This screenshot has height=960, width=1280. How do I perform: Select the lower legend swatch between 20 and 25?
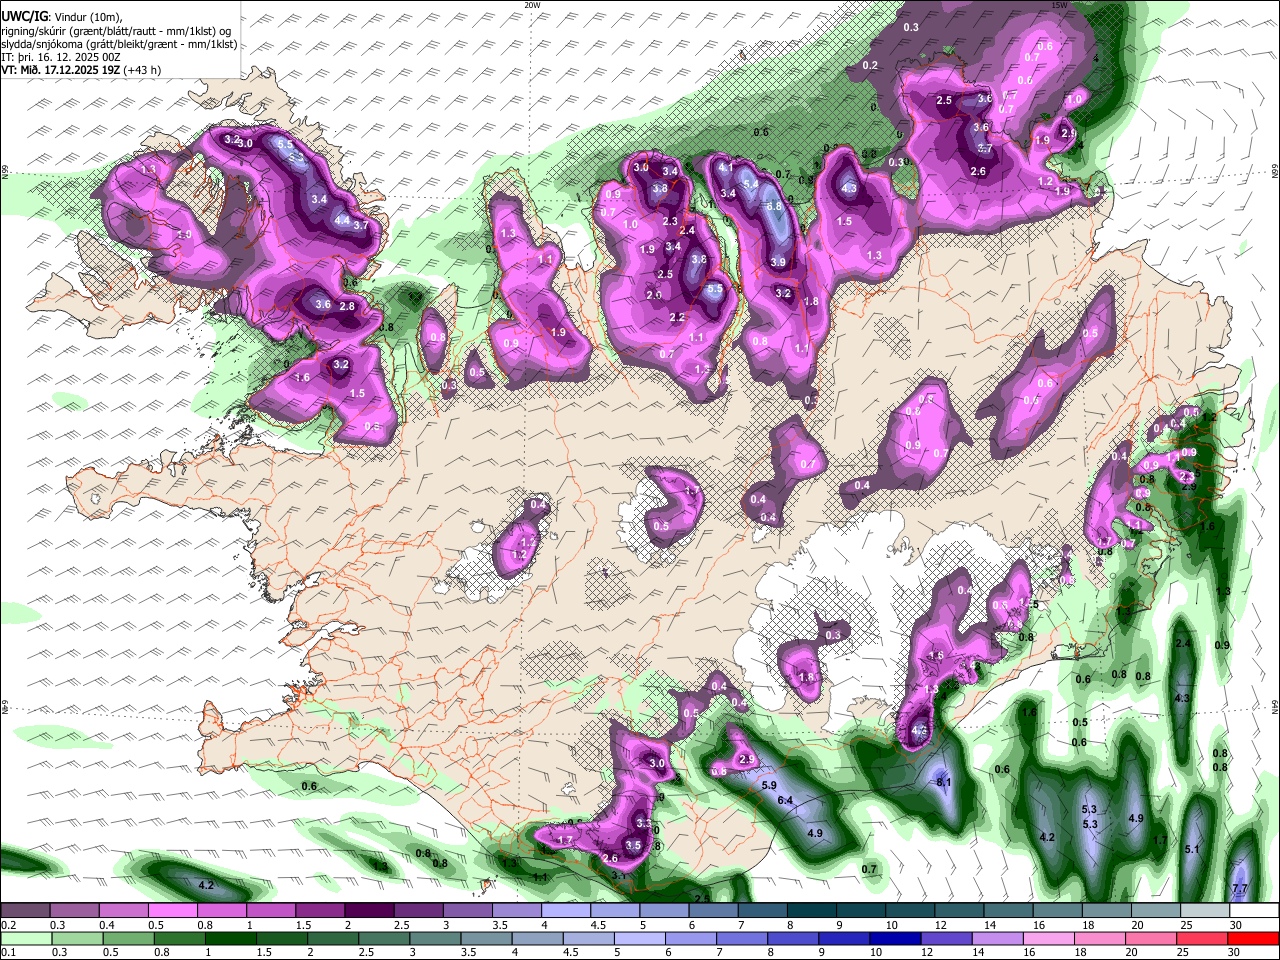(x=1151, y=938)
